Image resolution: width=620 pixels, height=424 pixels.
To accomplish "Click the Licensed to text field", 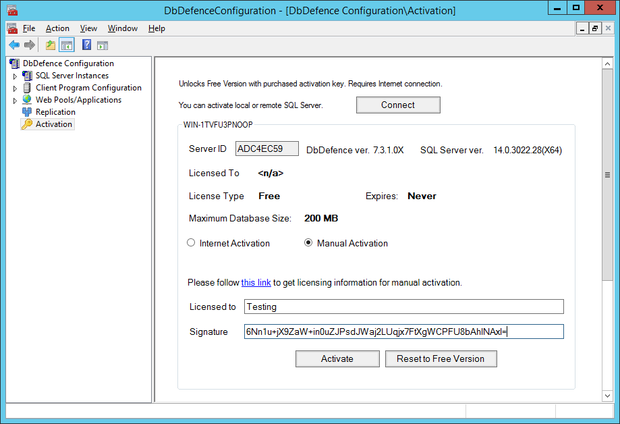I will (402, 307).
